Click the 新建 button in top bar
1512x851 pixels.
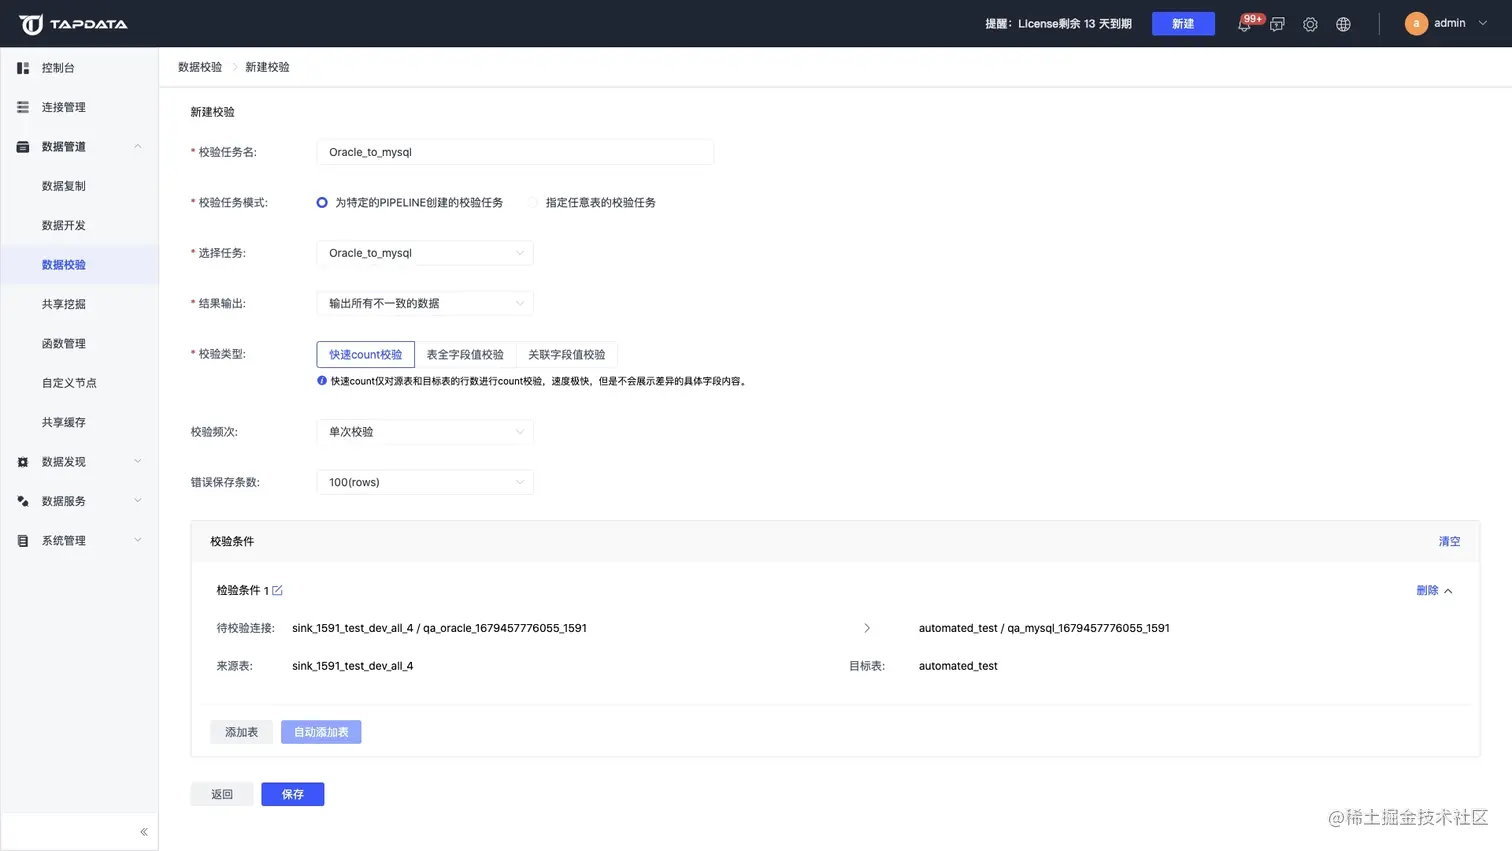pos(1183,24)
